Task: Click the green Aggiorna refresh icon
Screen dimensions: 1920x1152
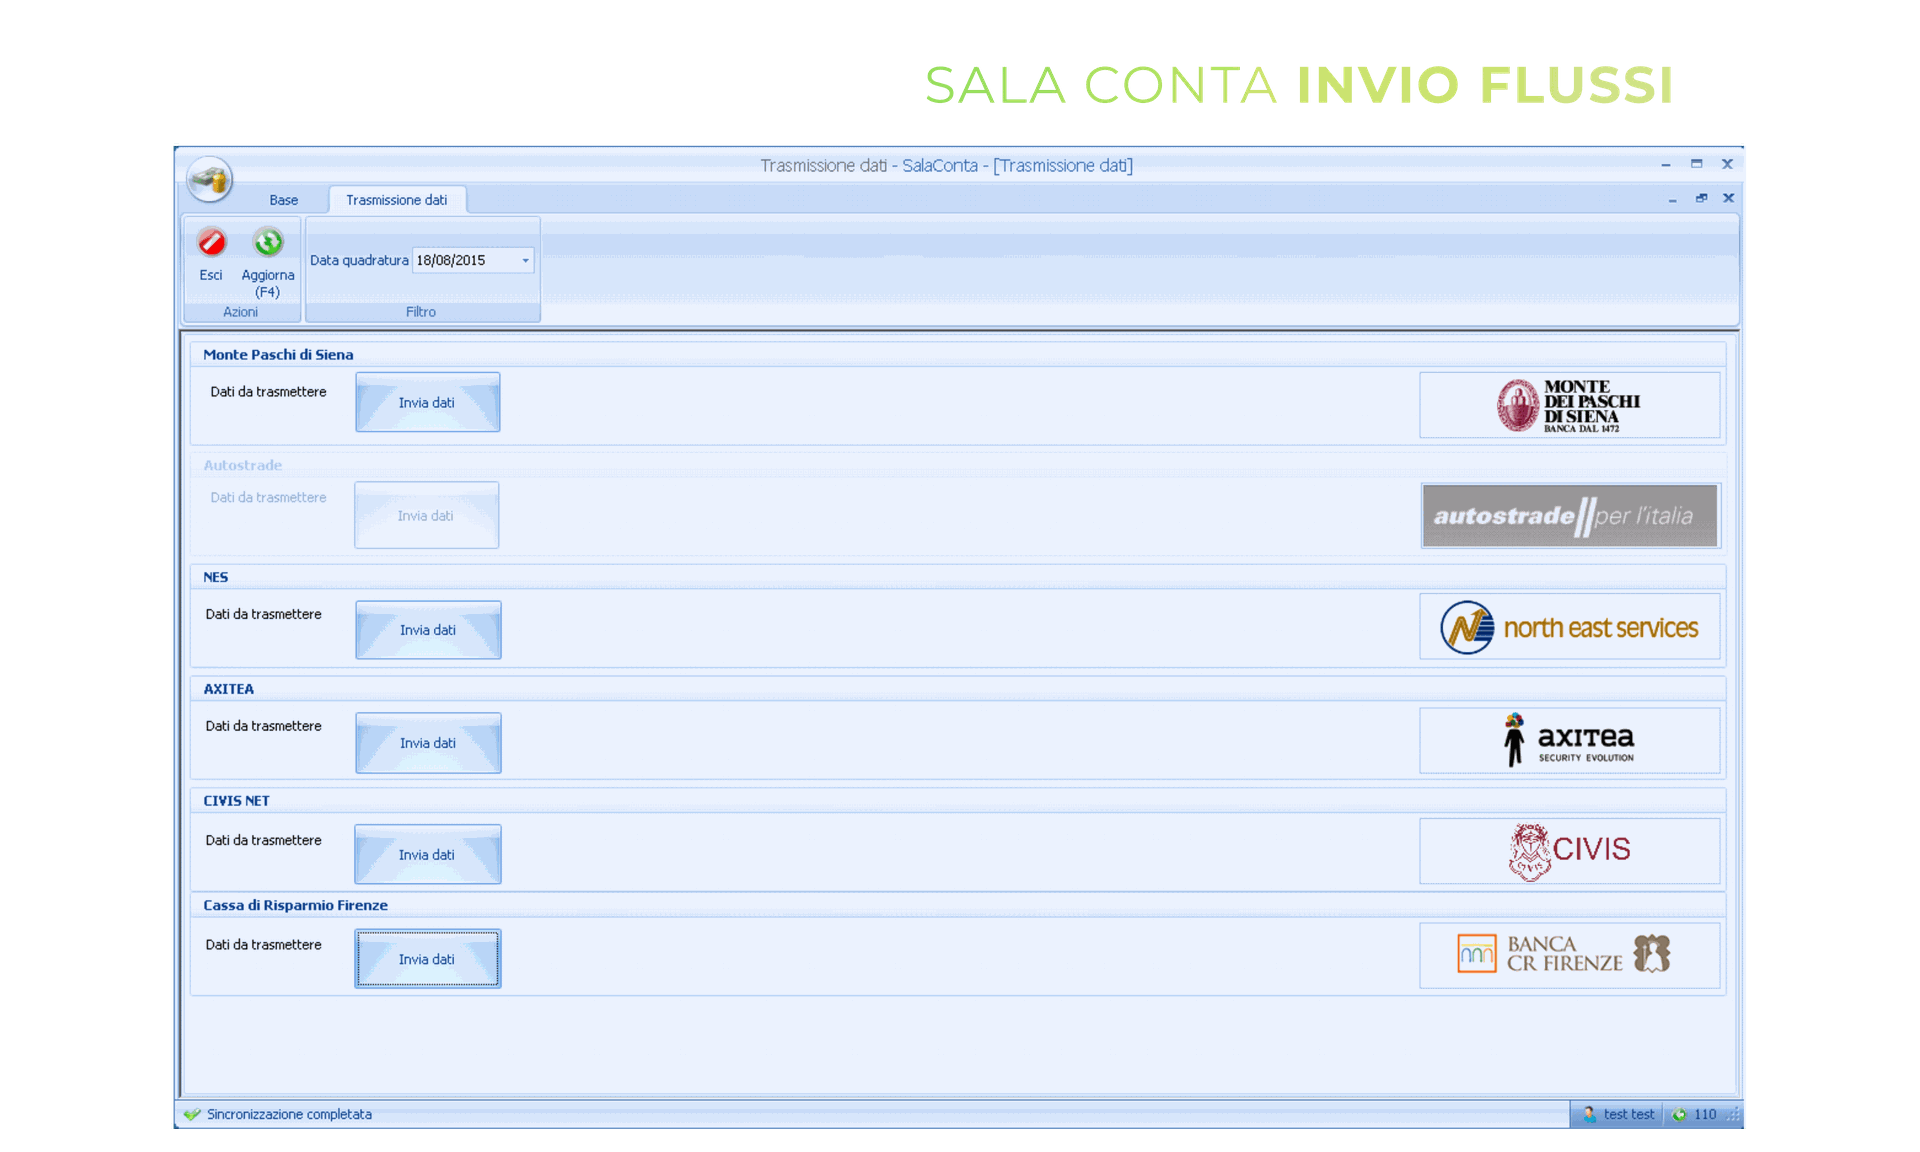Action: coord(268,242)
